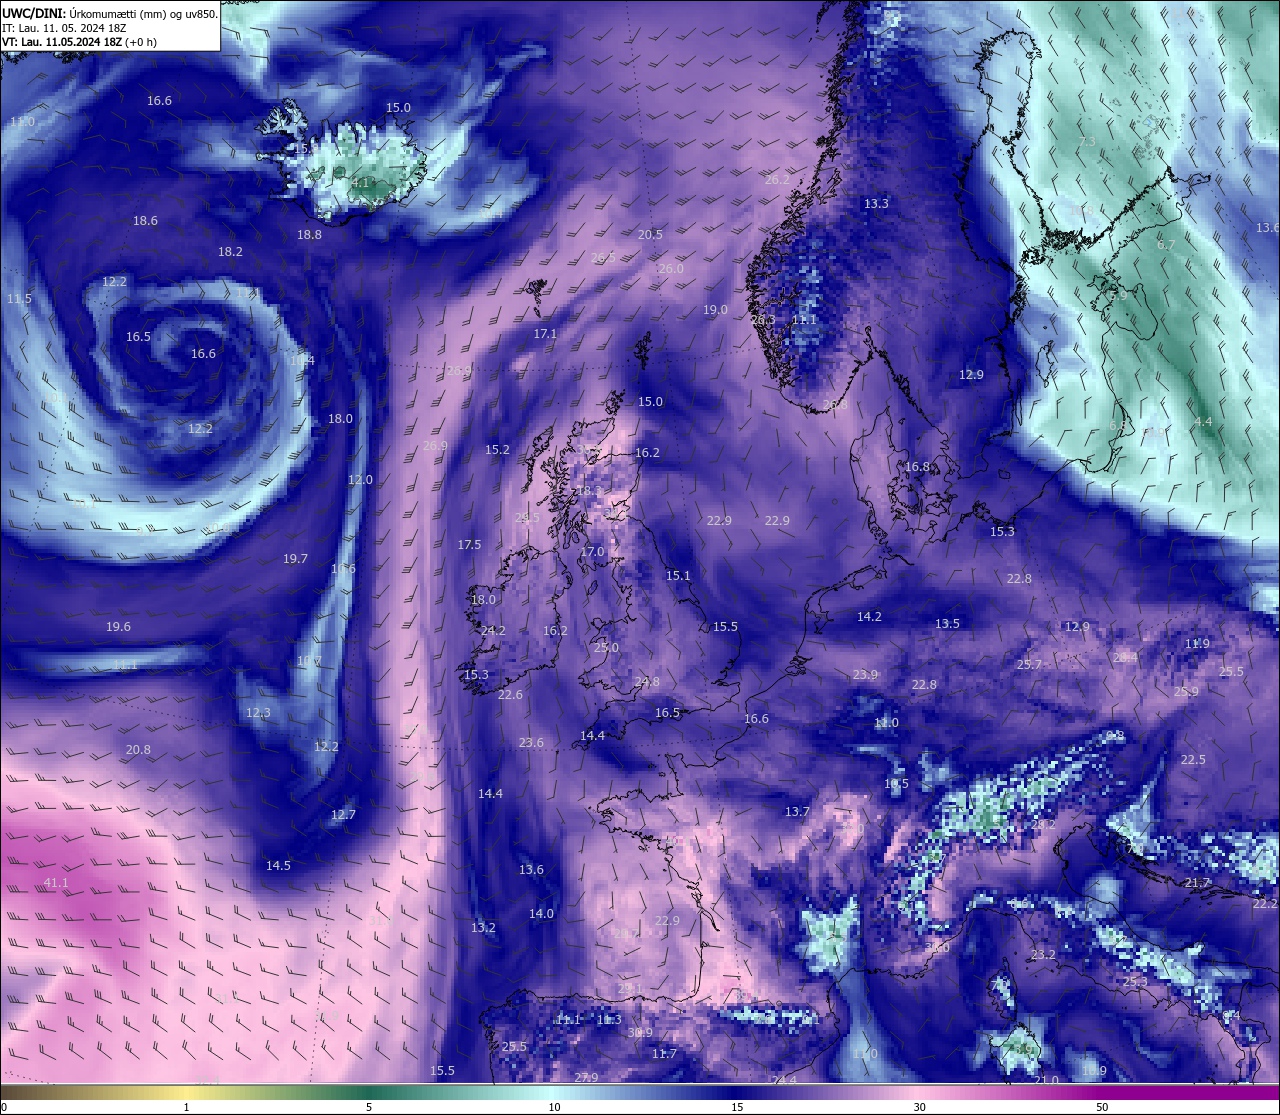The image size is (1280, 1115).
Task: Select the 18.6 precipitable water value
Action: (x=146, y=221)
